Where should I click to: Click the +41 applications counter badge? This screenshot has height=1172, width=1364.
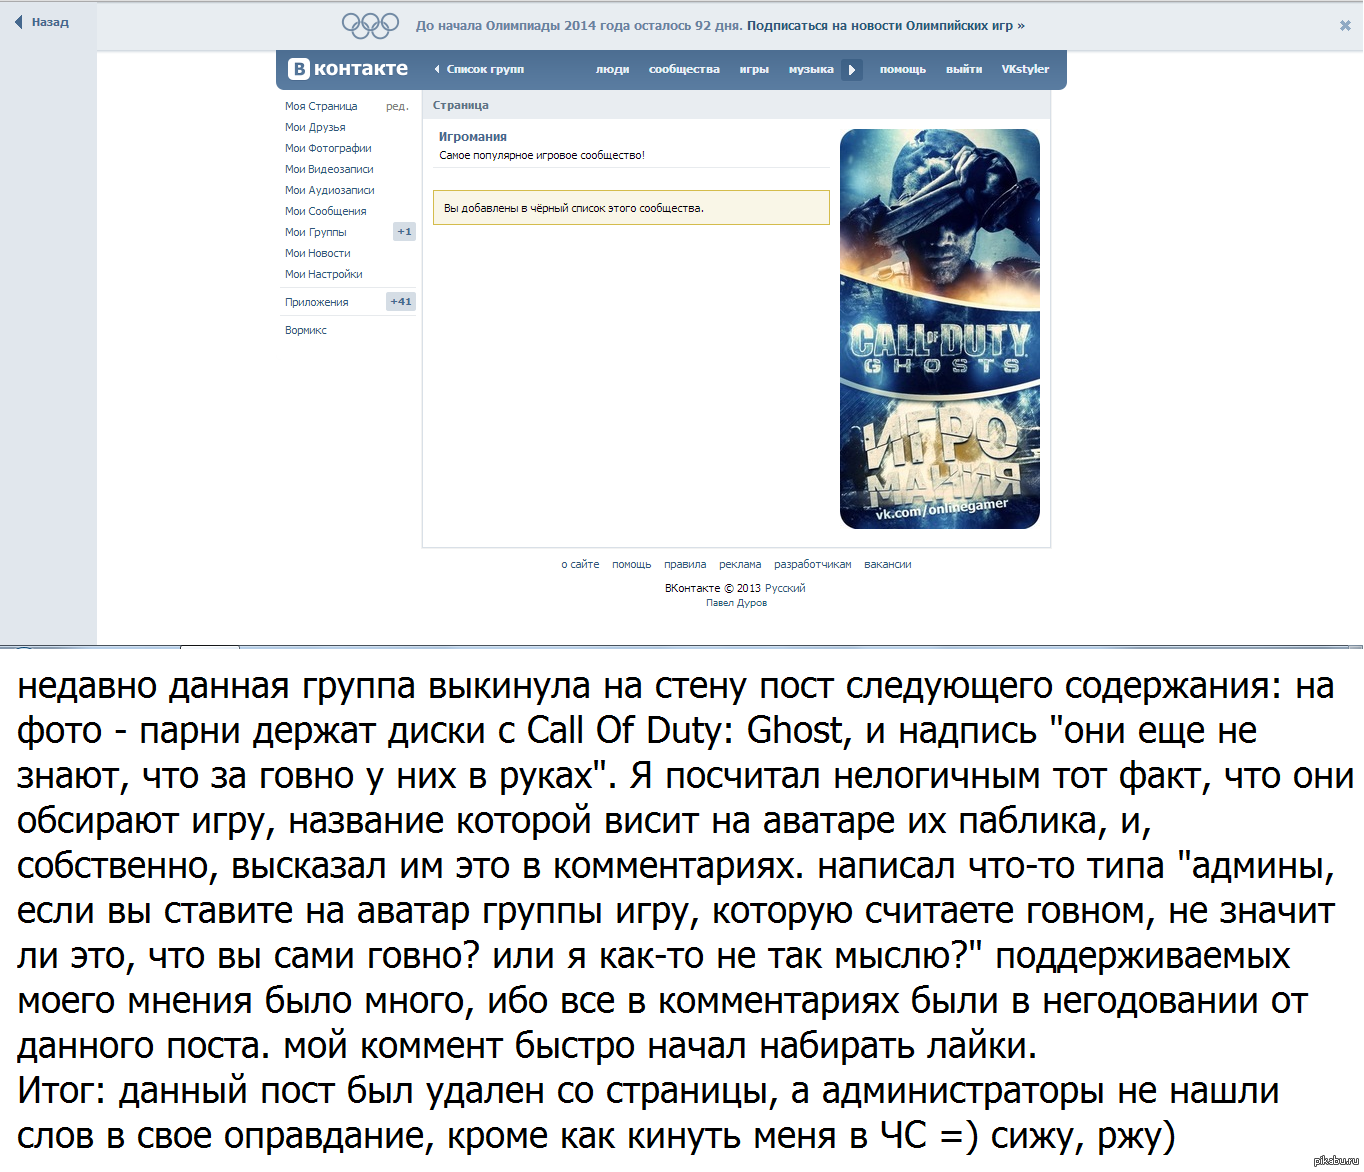pos(401,301)
